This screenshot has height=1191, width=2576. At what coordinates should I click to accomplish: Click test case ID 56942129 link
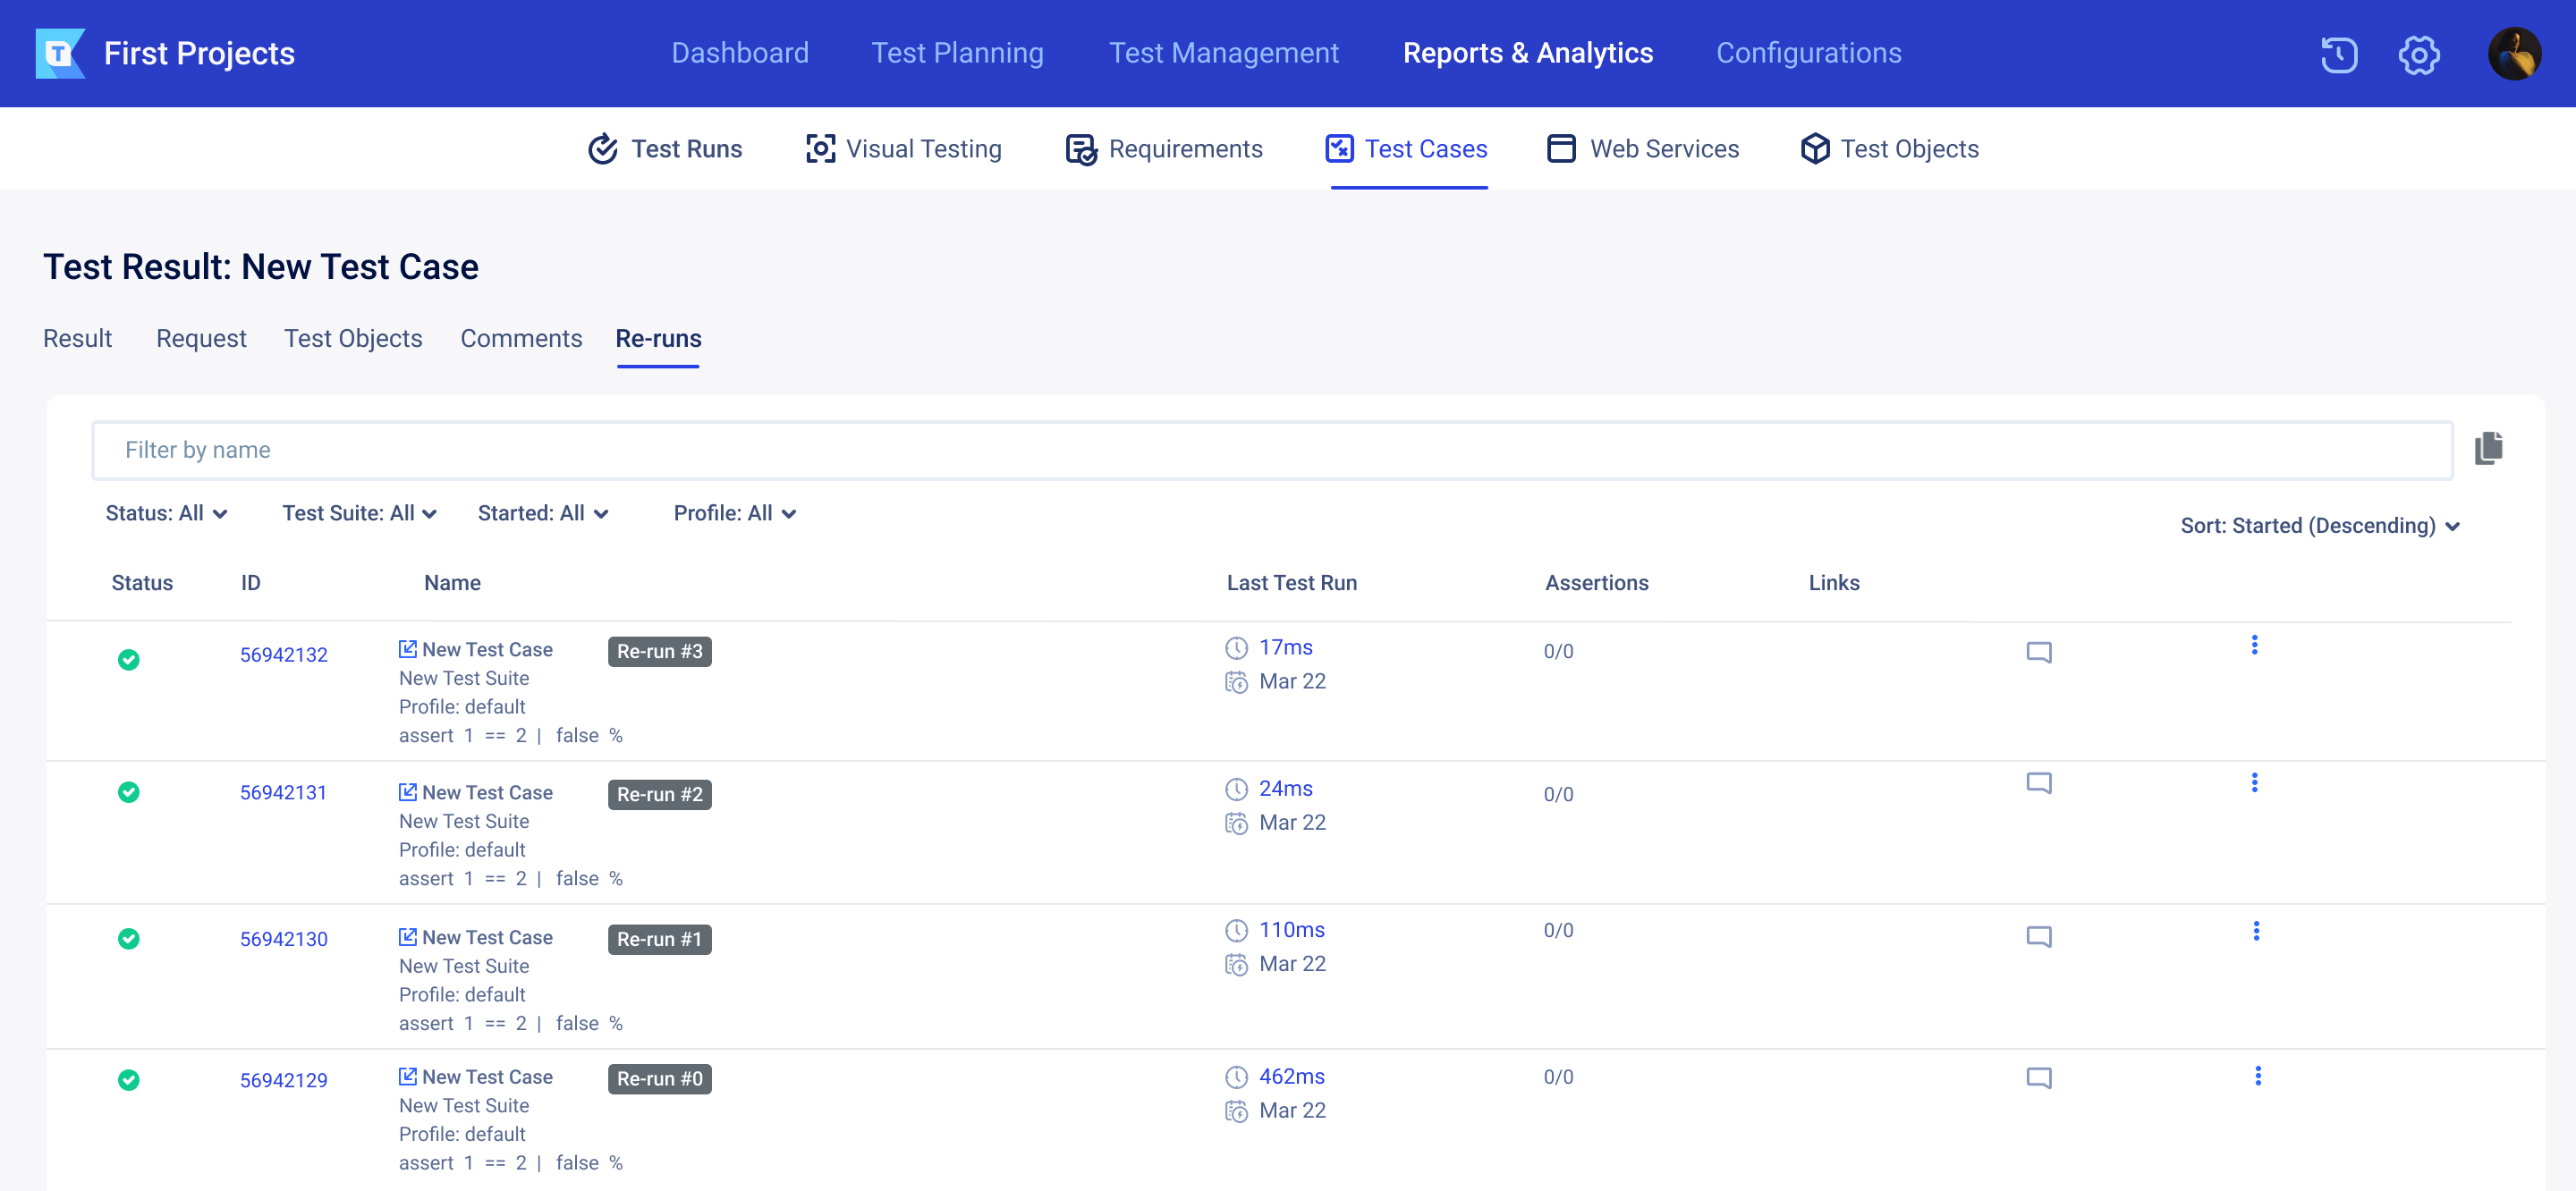coord(283,1079)
